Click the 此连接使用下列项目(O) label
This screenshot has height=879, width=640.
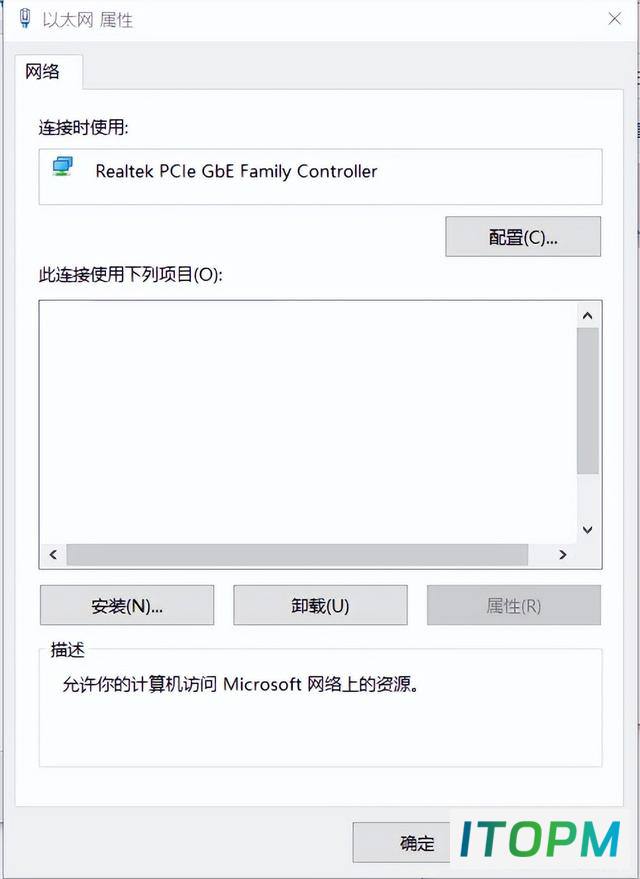click(x=131, y=275)
